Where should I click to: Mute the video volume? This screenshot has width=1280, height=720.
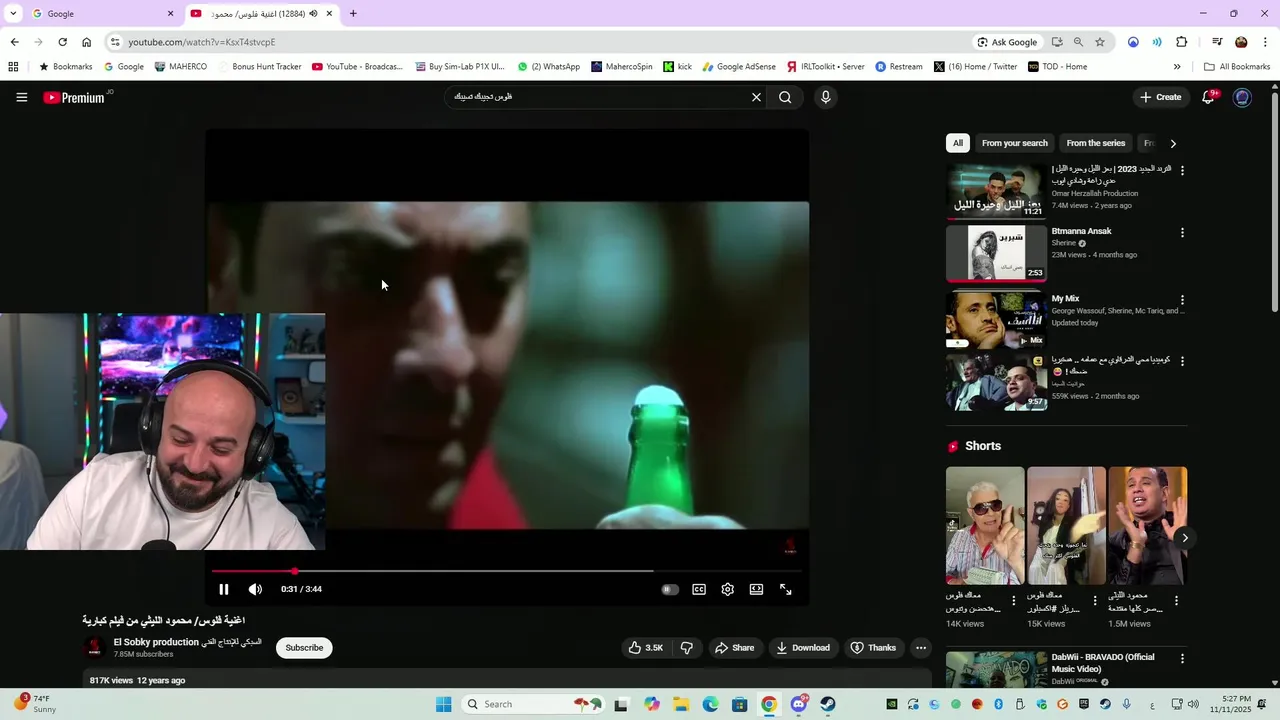255,589
